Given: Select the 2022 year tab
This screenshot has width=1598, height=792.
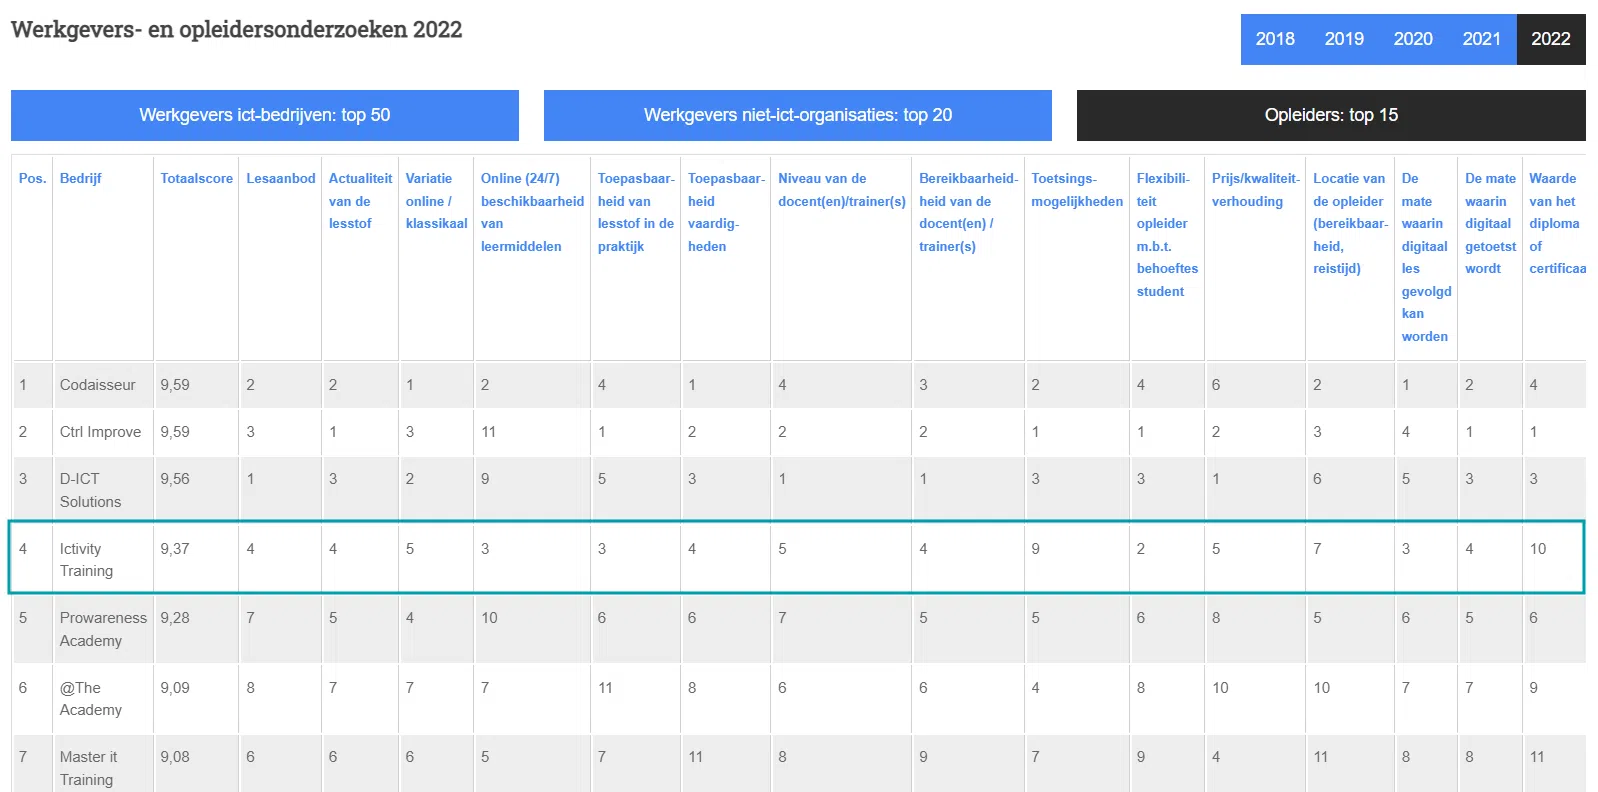Looking at the screenshot, I should pos(1551,39).
